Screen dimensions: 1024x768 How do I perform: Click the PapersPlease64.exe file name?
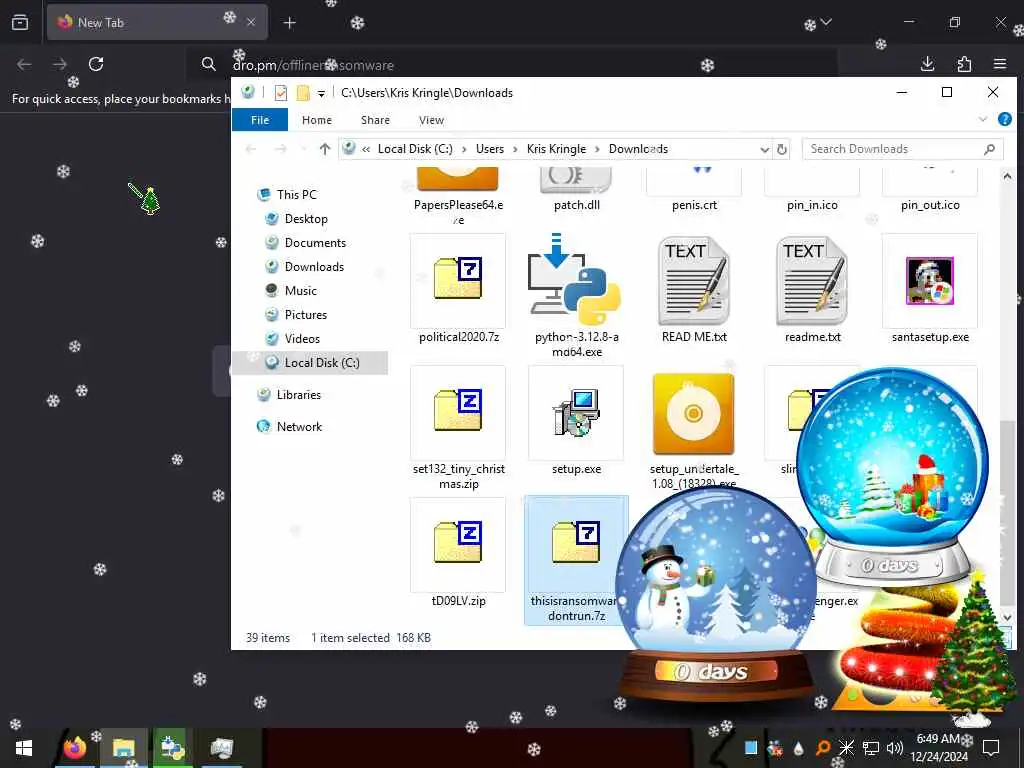pyautogui.click(x=458, y=212)
